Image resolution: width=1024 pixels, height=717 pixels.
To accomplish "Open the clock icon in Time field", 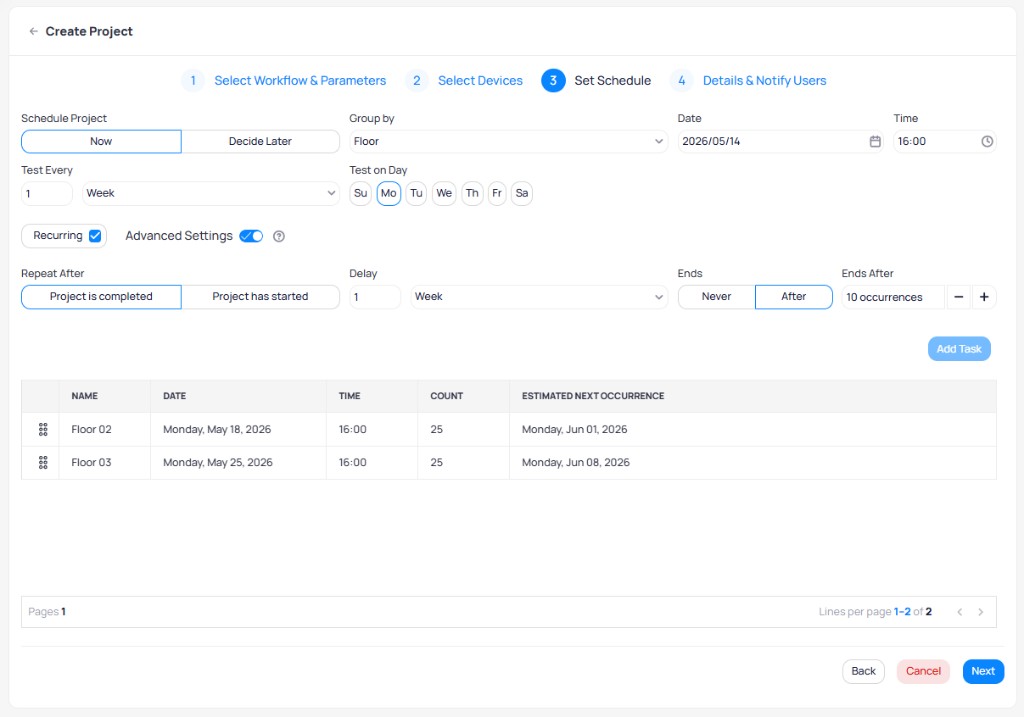I will coord(986,142).
